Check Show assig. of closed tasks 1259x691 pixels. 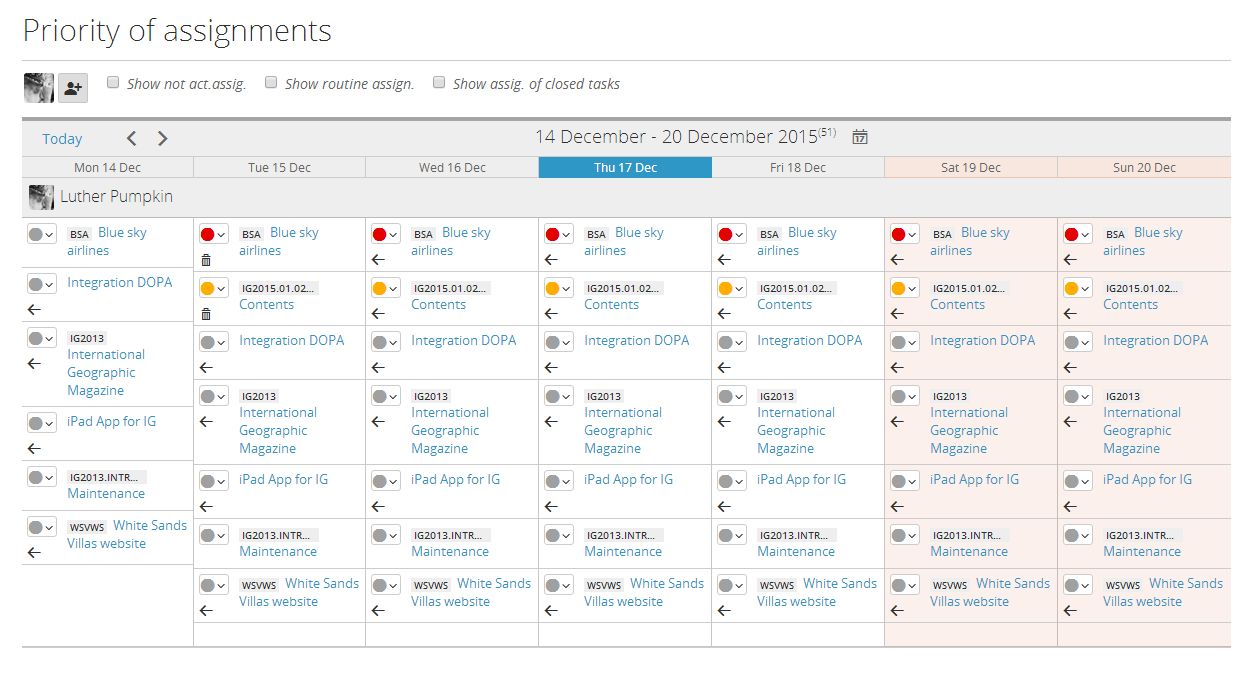coord(439,83)
